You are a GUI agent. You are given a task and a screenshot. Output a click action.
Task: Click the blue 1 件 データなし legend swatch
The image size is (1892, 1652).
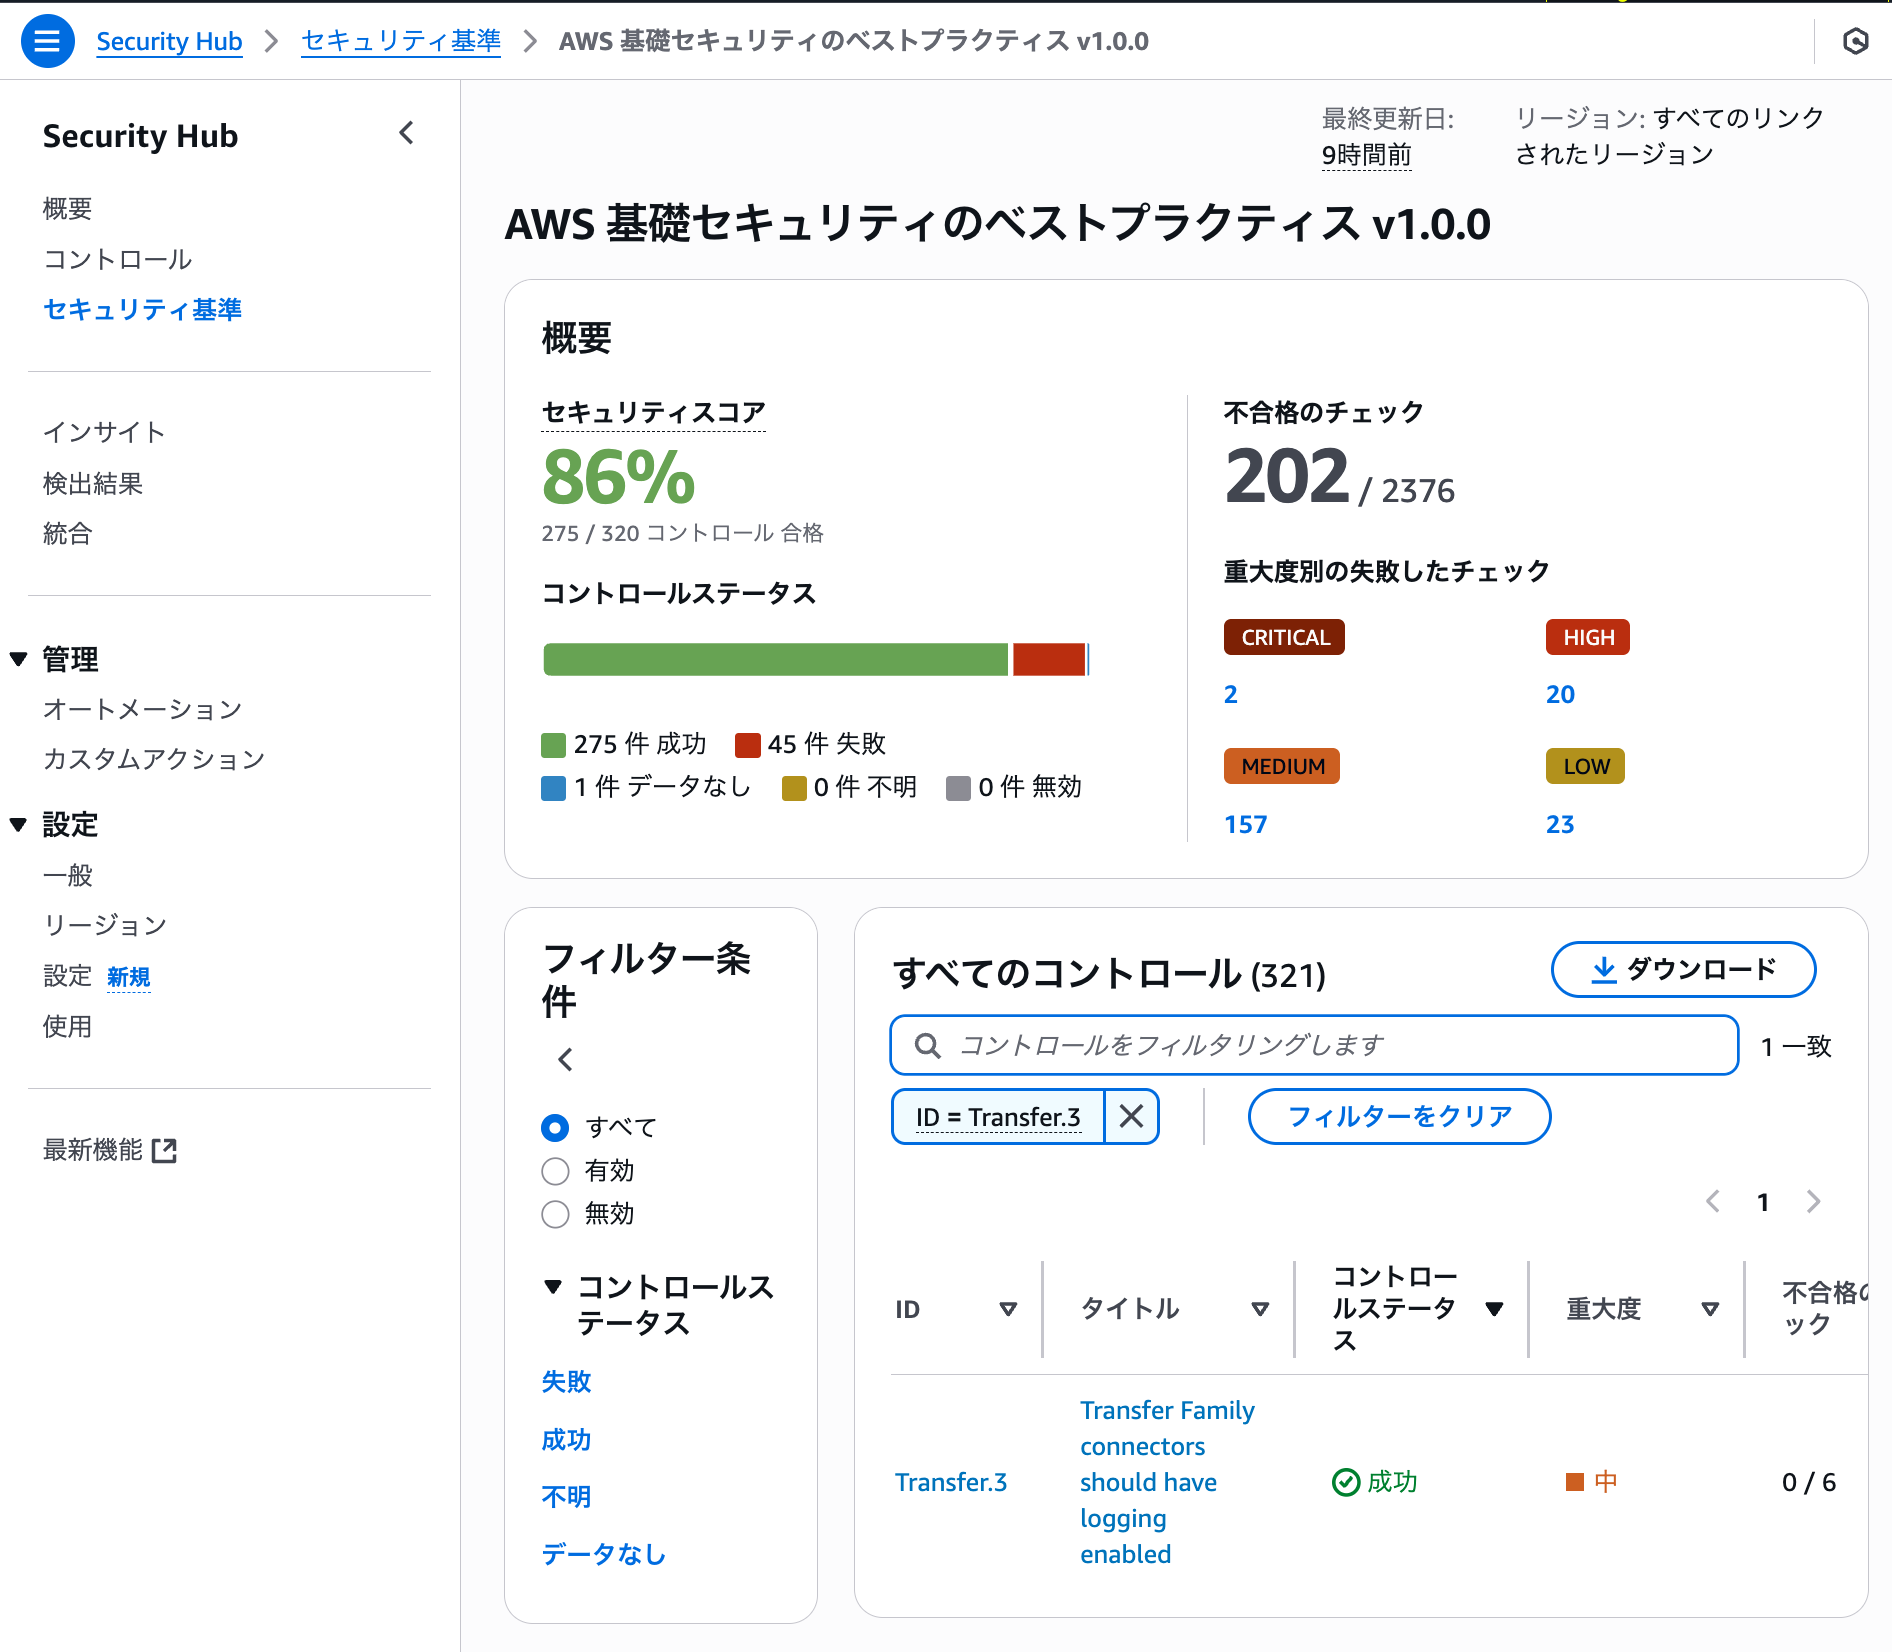(x=553, y=788)
